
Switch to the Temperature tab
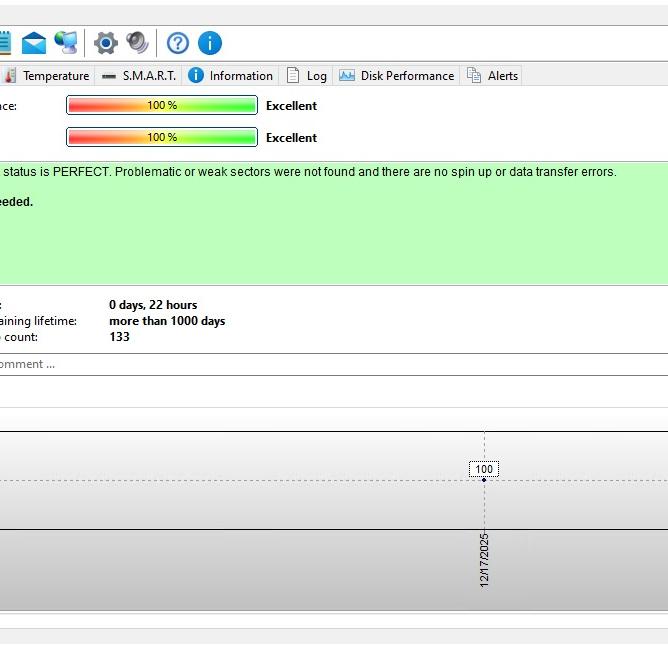[48, 76]
